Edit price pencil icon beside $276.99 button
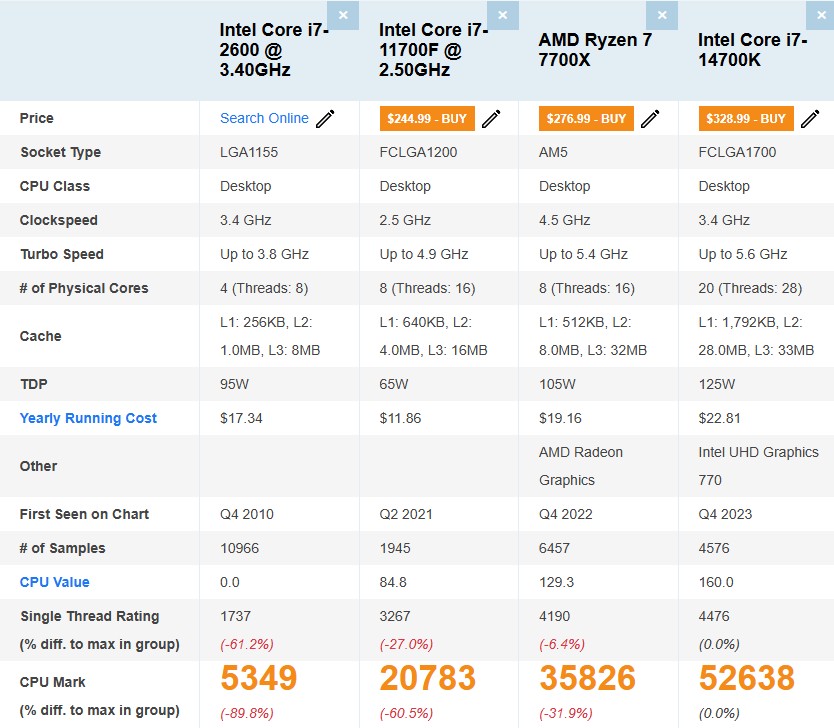 coord(650,119)
